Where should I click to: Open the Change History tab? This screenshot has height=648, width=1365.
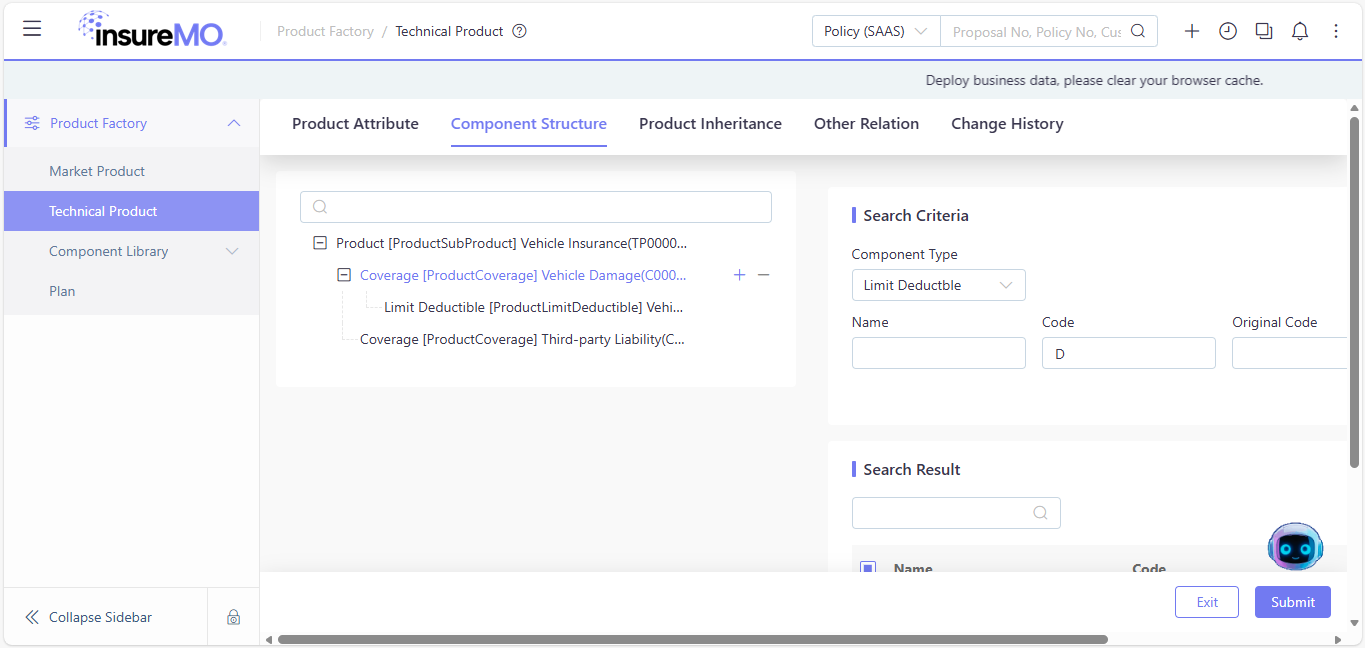coord(1007,124)
